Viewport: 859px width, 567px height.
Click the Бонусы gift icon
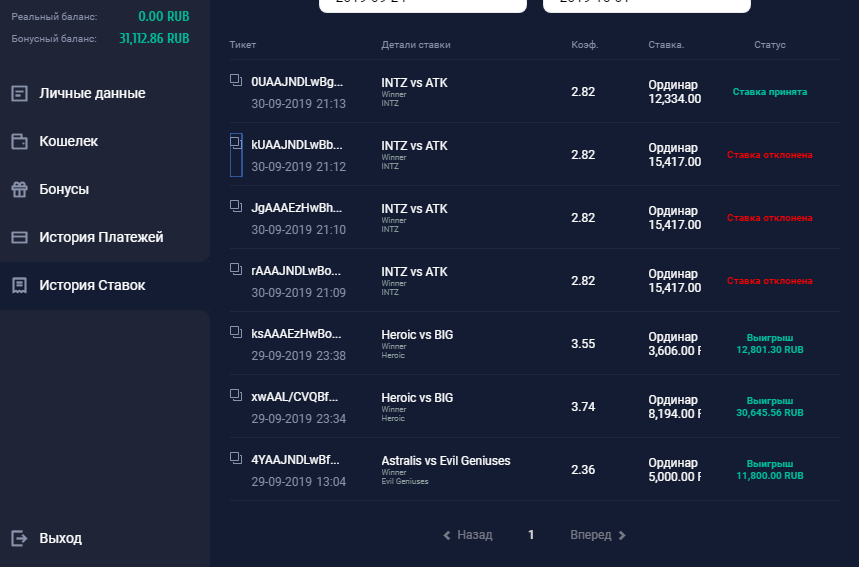pos(20,190)
